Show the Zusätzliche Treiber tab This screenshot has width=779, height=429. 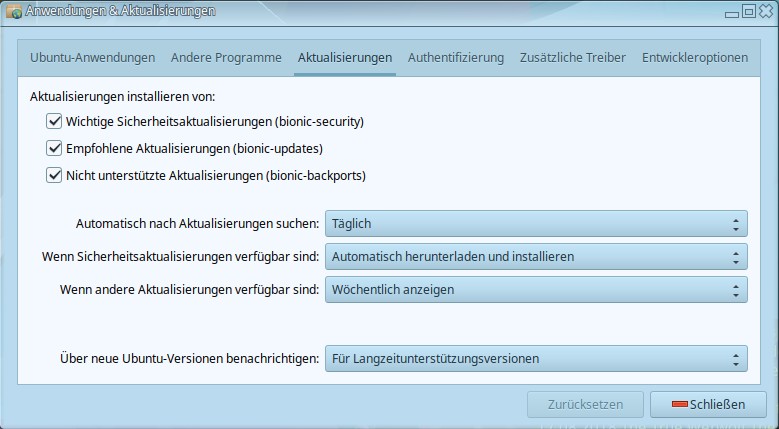point(572,58)
